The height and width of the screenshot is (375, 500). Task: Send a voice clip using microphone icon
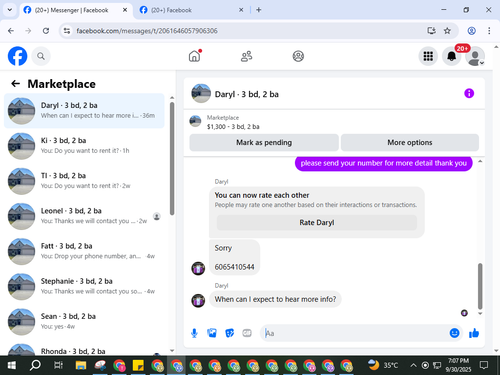194,333
